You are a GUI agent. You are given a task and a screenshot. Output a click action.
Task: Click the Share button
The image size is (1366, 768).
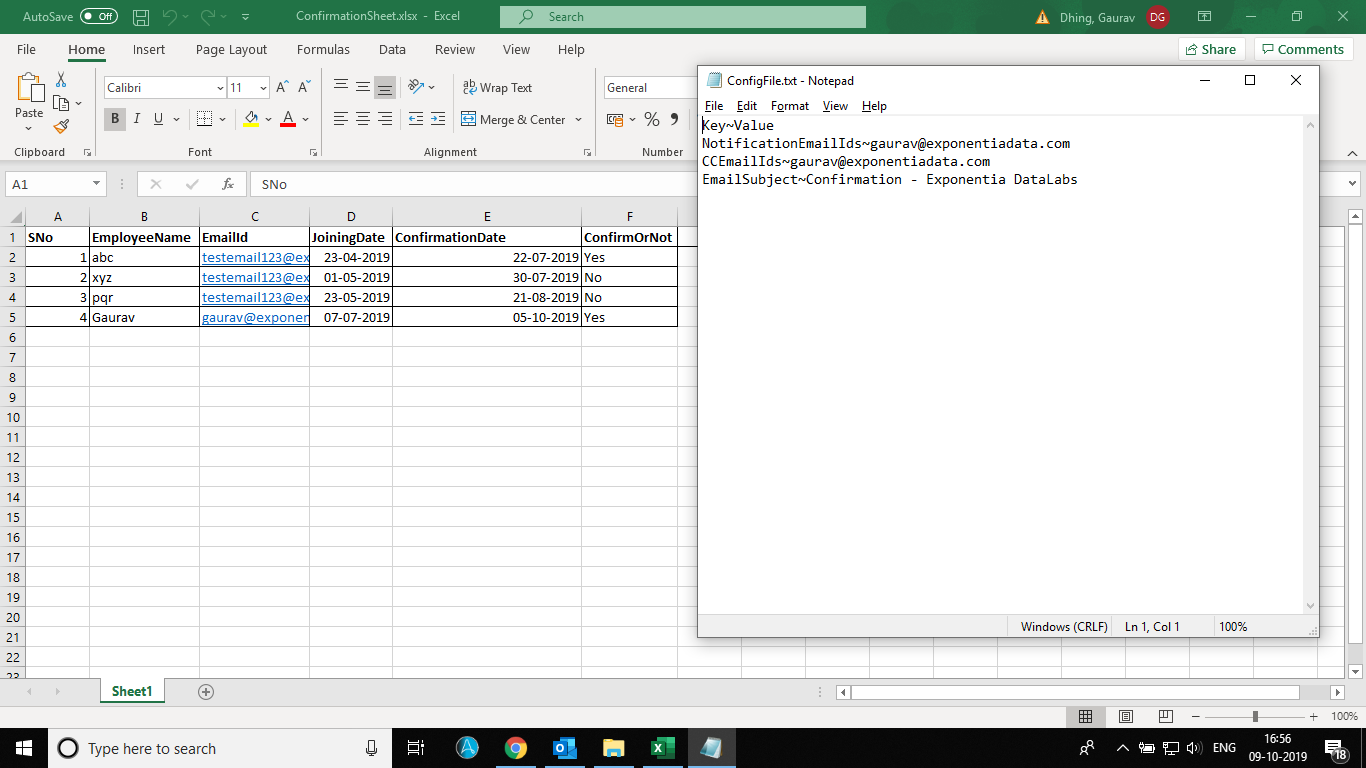coord(1210,49)
